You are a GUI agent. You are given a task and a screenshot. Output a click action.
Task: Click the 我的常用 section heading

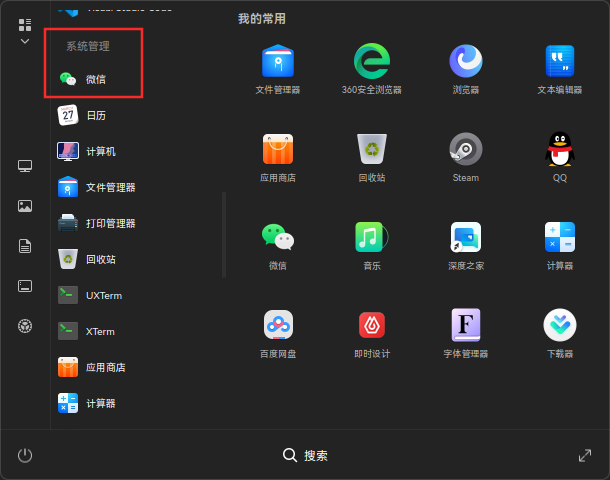coord(262,19)
